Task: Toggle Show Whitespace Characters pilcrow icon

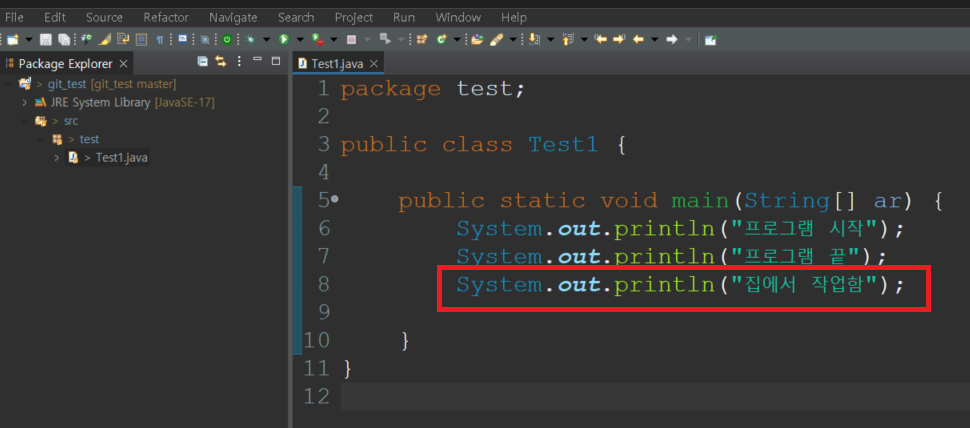Action: pyautogui.click(x=160, y=40)
